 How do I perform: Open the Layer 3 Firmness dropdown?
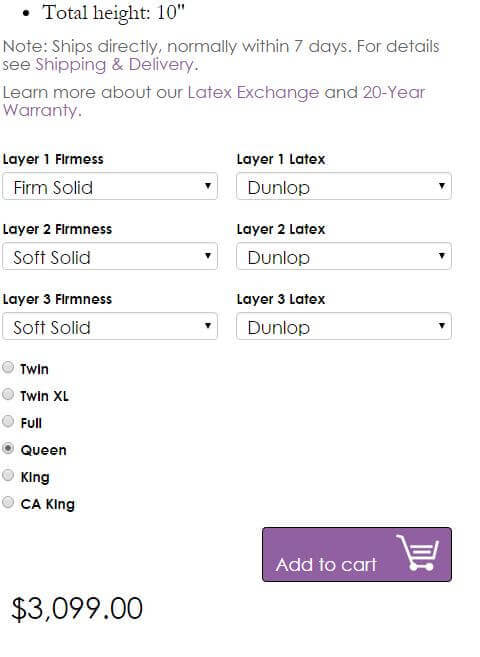click(110, 326)
